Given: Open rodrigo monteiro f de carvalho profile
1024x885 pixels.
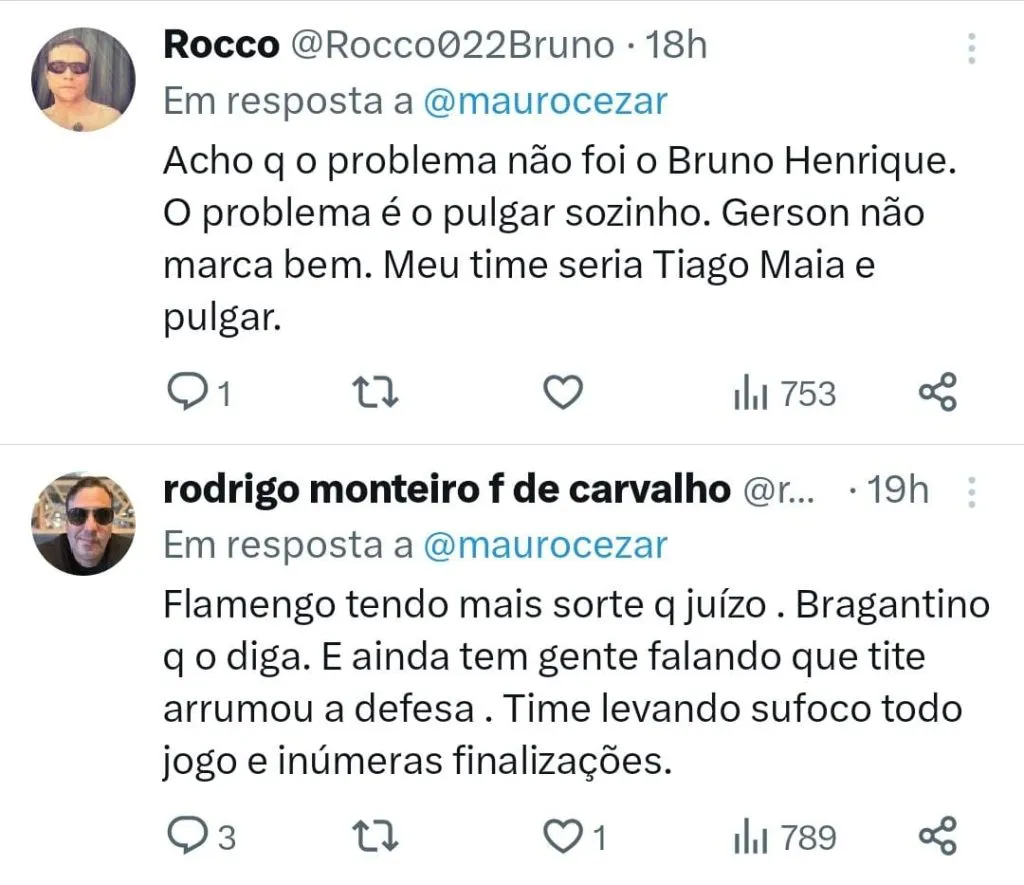Looking at the screenshot, I should point(445,490).
